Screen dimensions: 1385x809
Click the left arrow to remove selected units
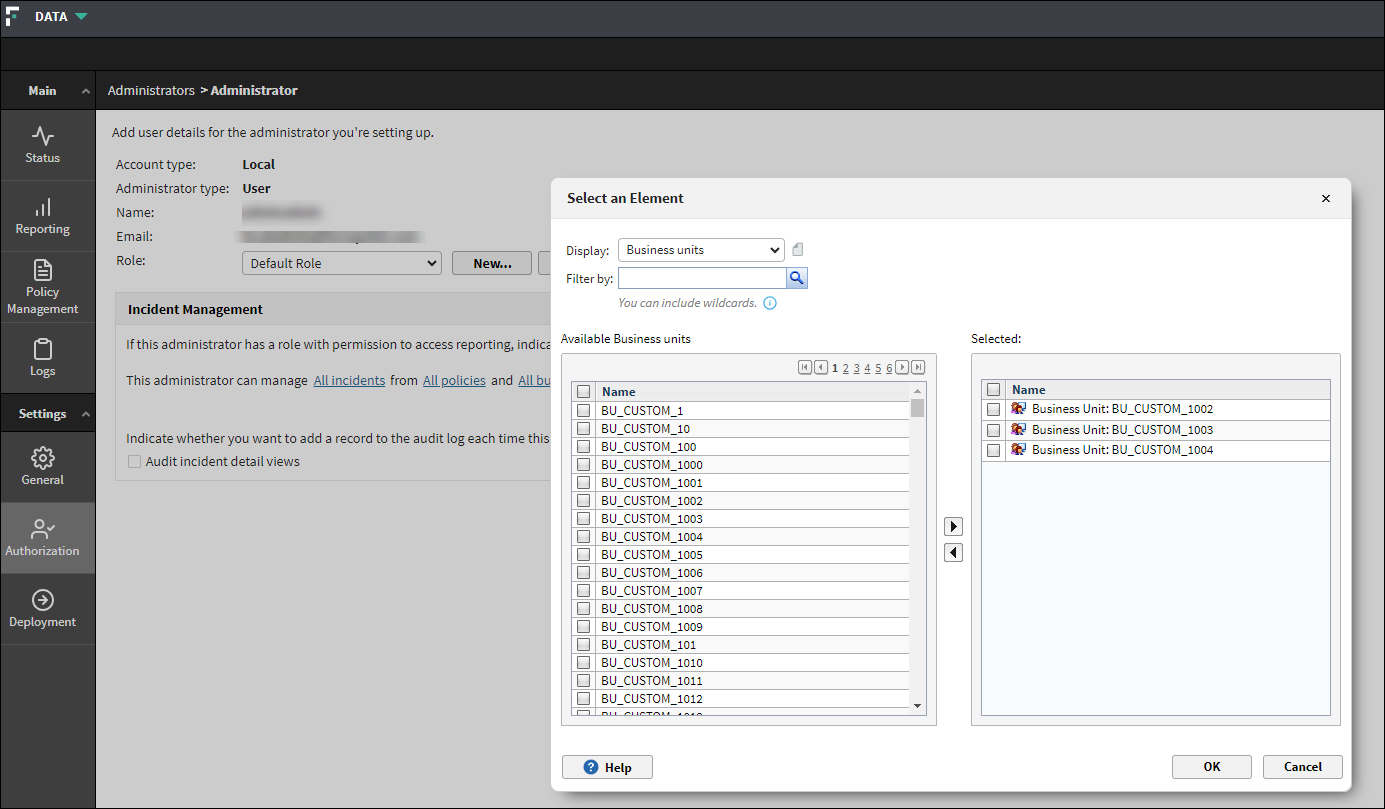(954, 553)
